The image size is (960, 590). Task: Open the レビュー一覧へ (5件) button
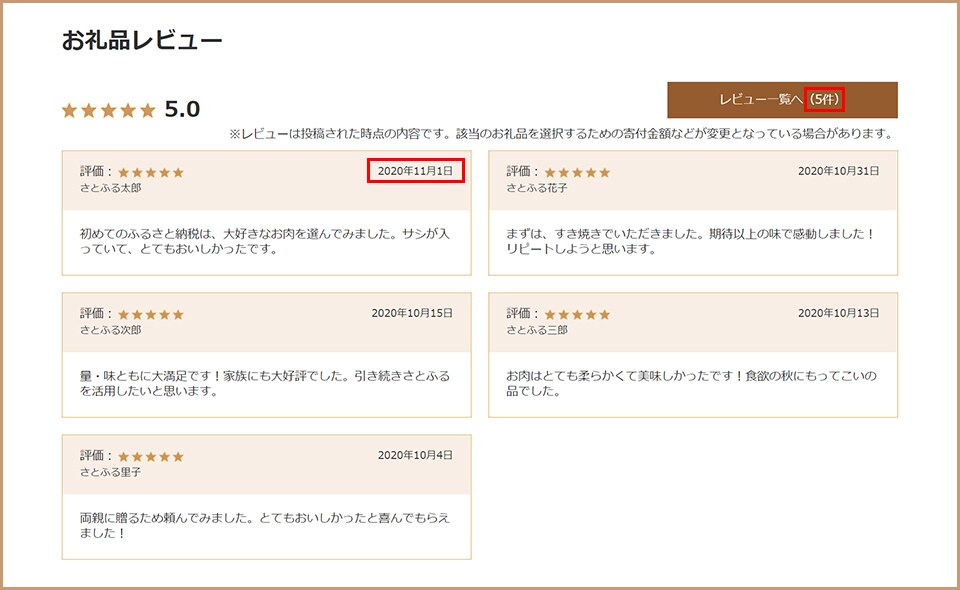pyautogui.click(x=782, y=100)
